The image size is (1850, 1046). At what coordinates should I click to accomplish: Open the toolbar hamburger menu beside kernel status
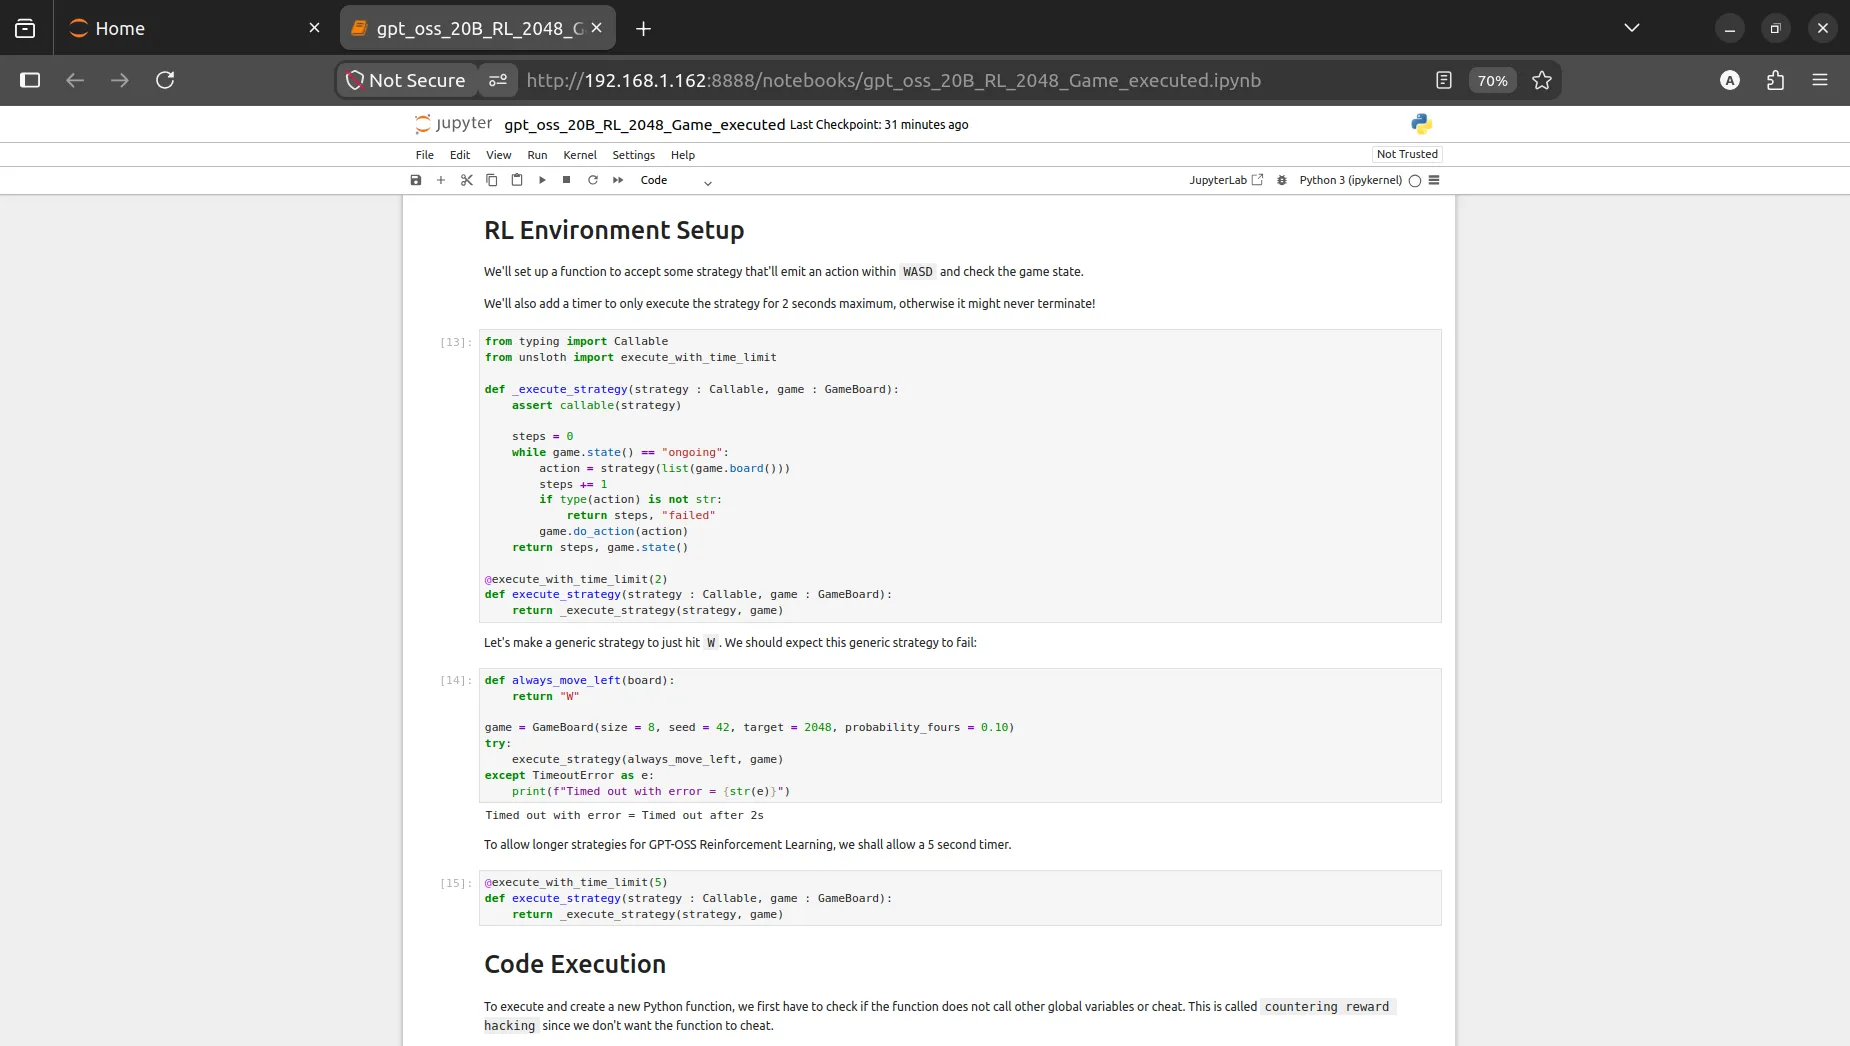coord(1434,180)
